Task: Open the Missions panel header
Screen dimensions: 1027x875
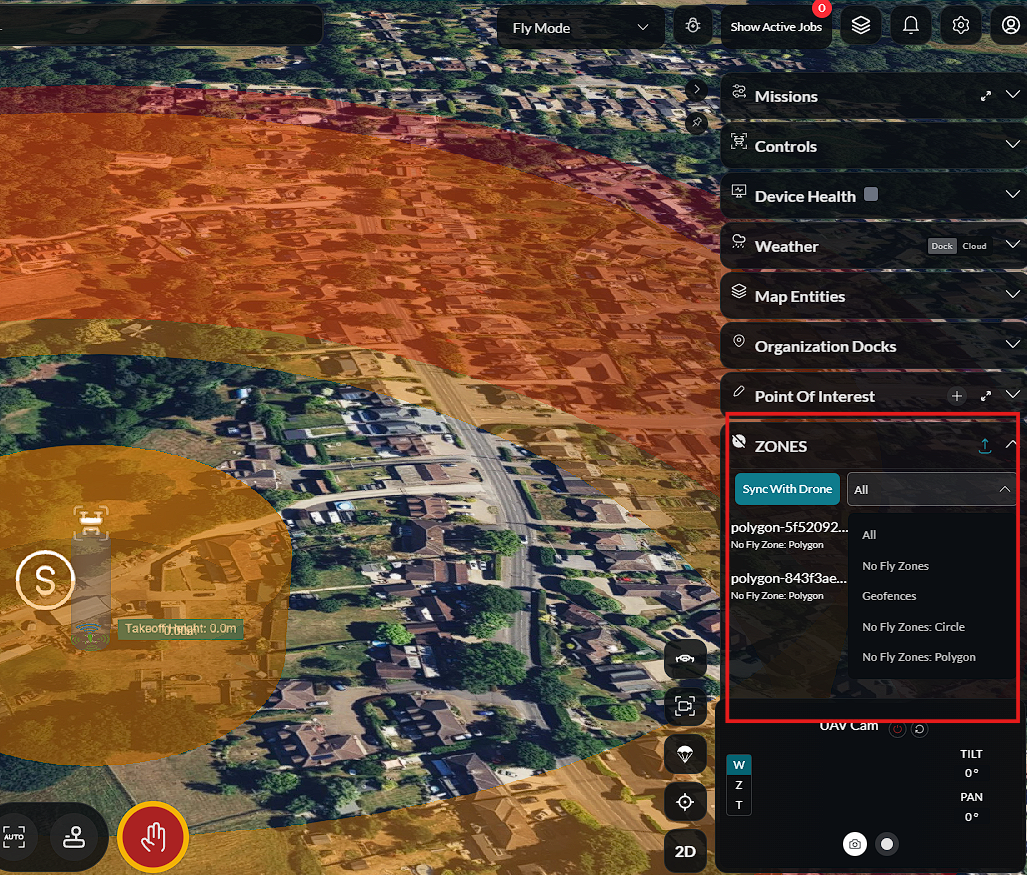Action: (x=873, y=96)
